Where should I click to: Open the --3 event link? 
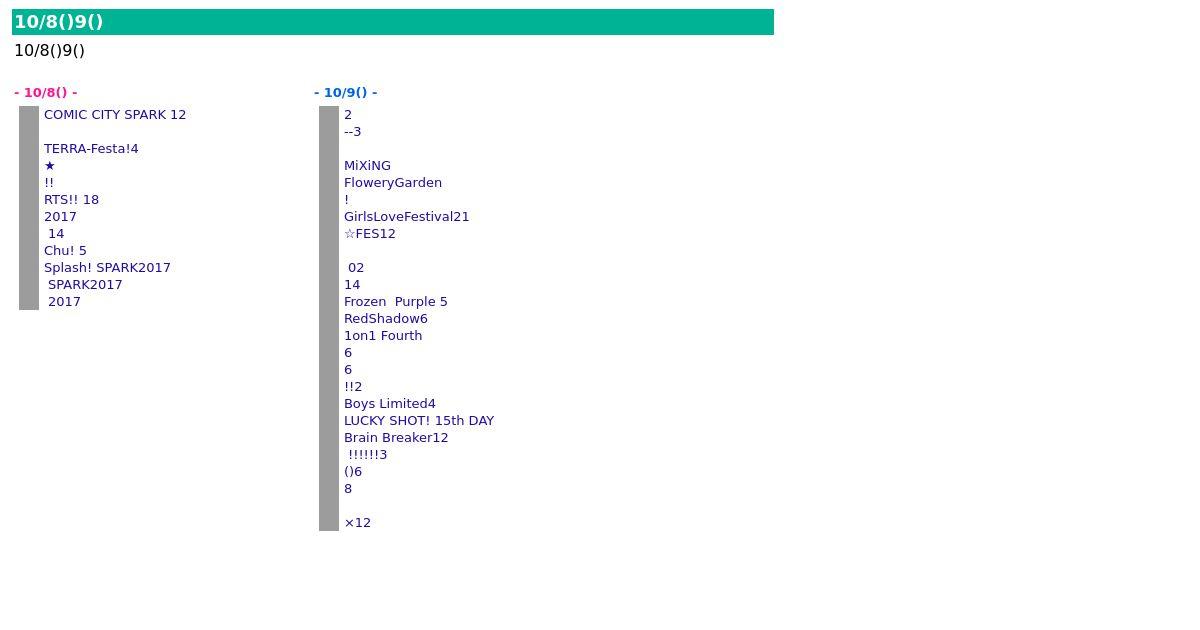(x=353, y=132)
